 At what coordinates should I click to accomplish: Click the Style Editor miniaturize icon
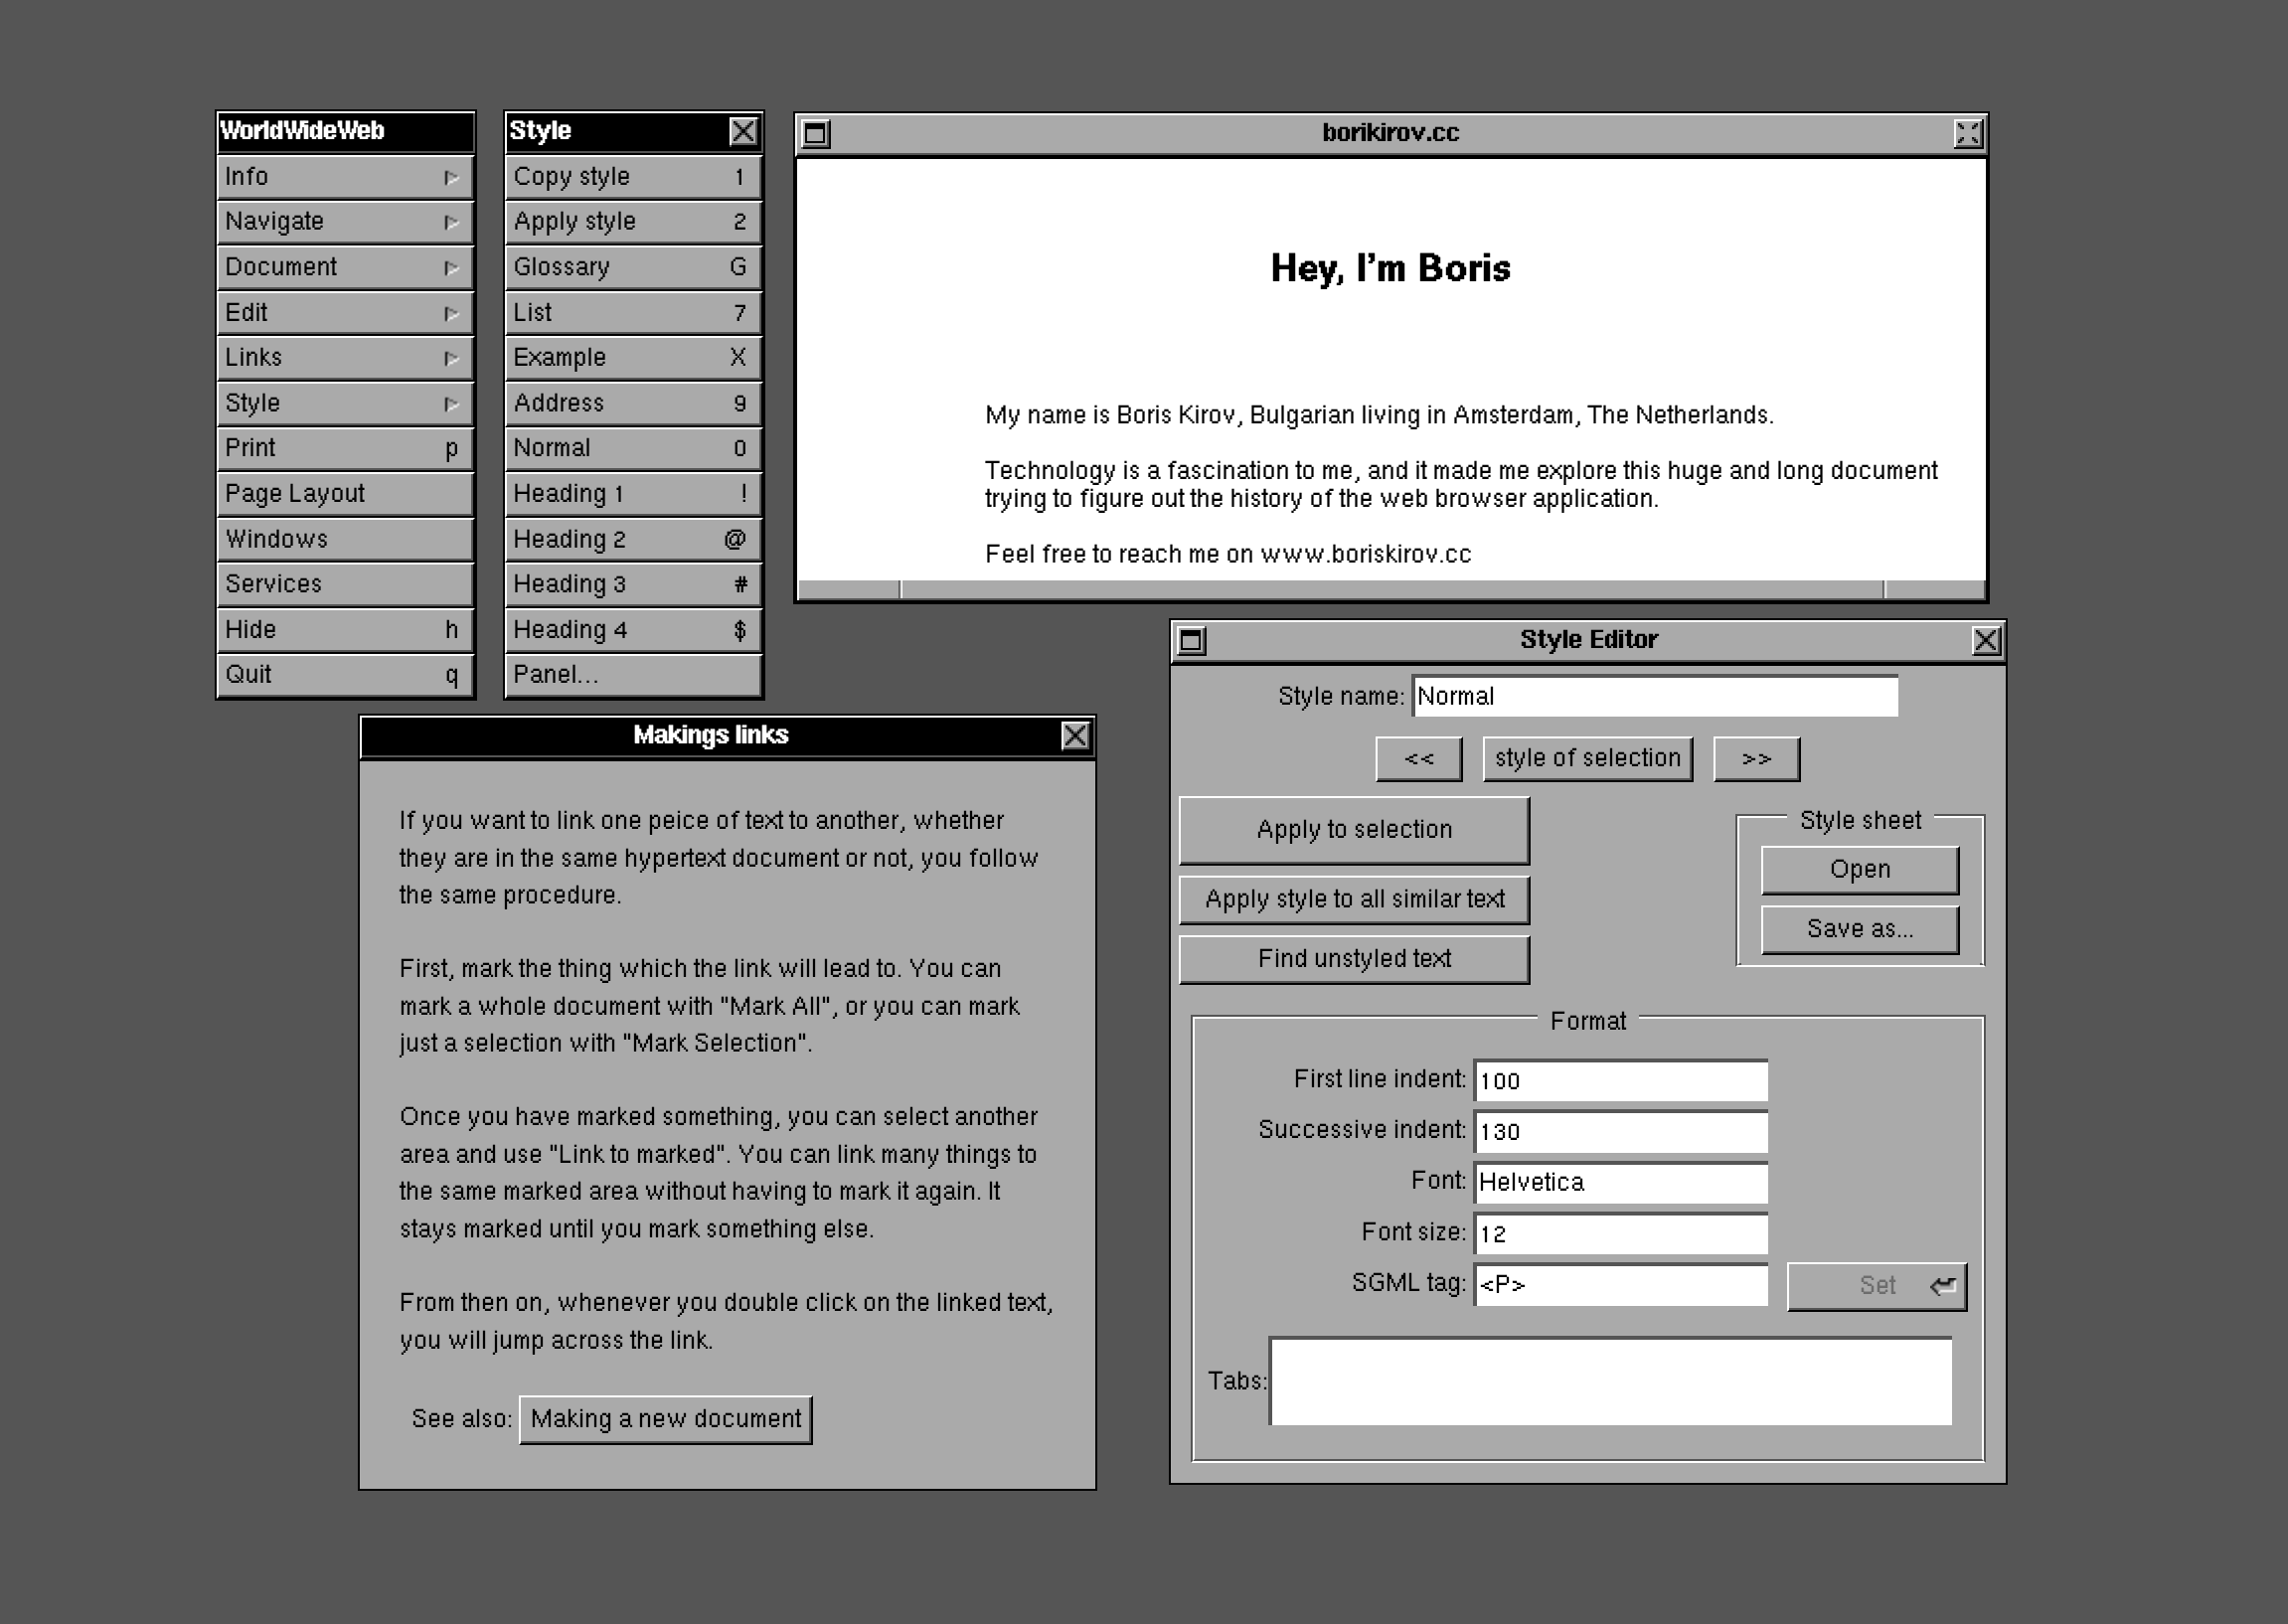(1191, 640)
